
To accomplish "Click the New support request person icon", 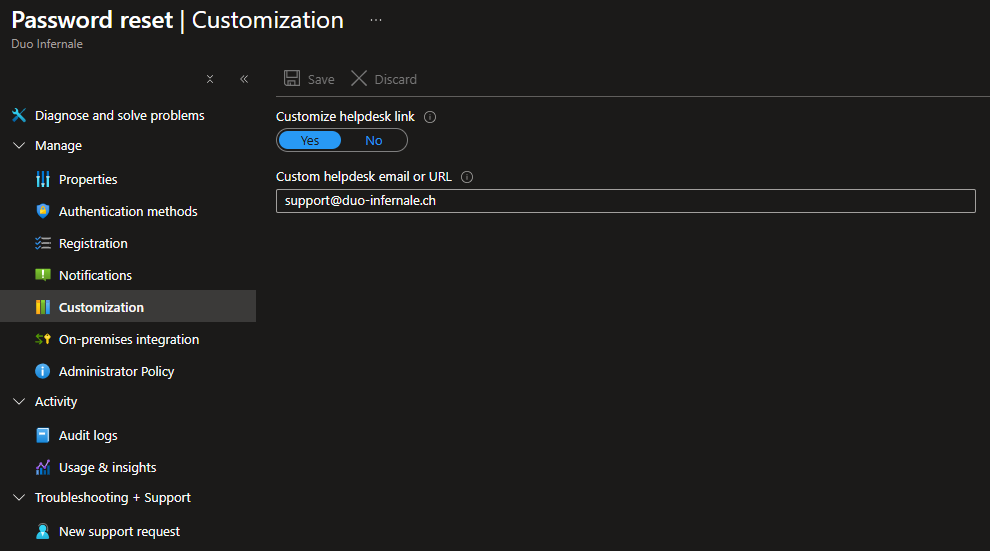I will (x=42, y=532).
